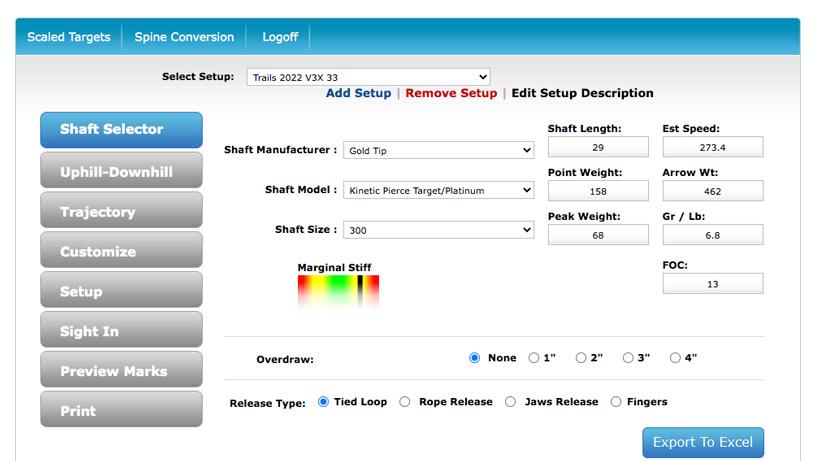The image size is (820, 461).
Task: Click the Shaft Length input field
Action: [x=598, y=147]
